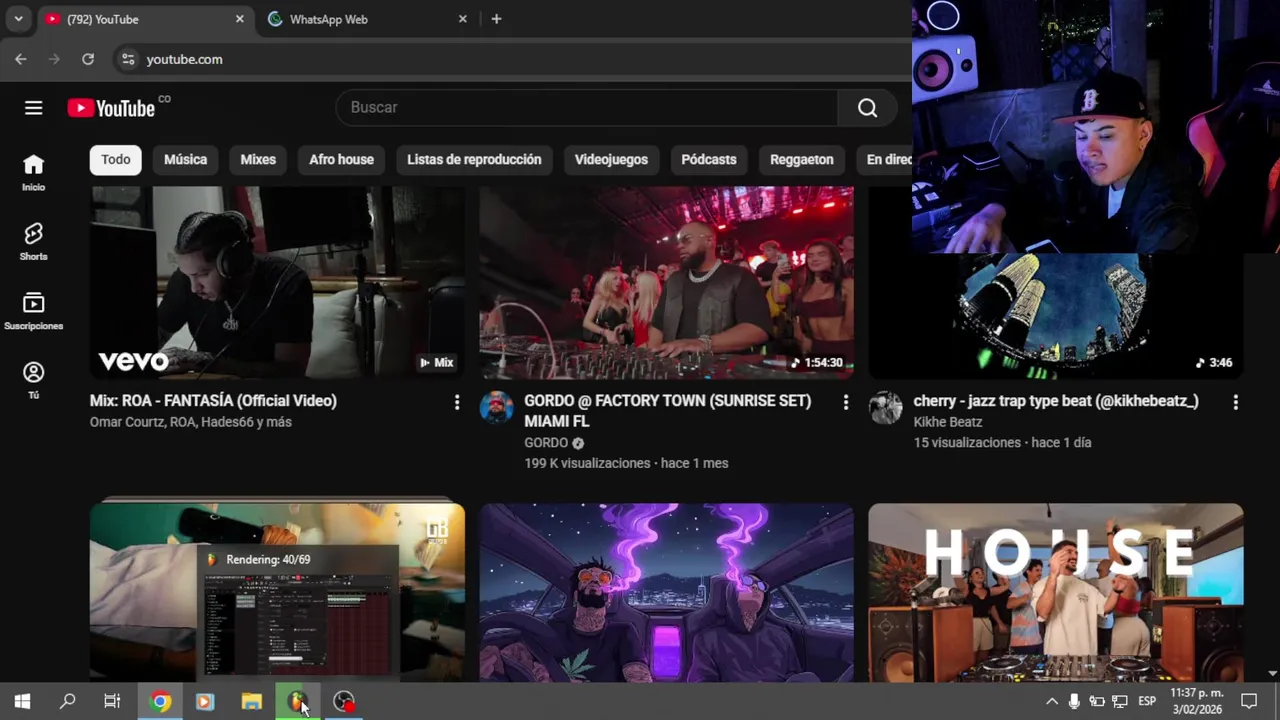Expand the tab search dropdown arrow
This screenshot has width=1280, height=720.
(x=18, y=19)
